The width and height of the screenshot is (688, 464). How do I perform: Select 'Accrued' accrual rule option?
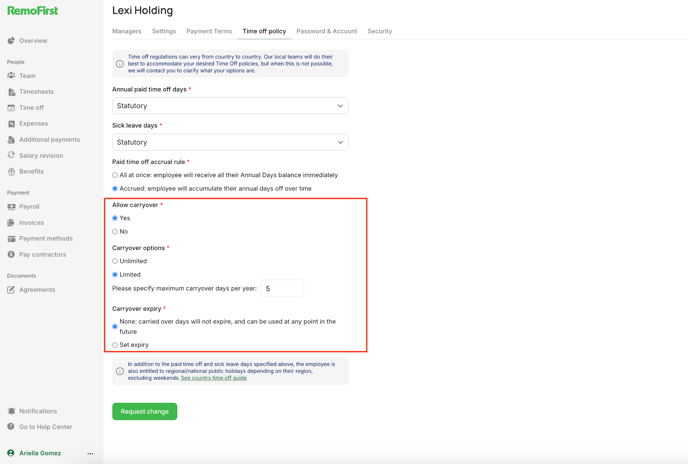click(115, 189)
